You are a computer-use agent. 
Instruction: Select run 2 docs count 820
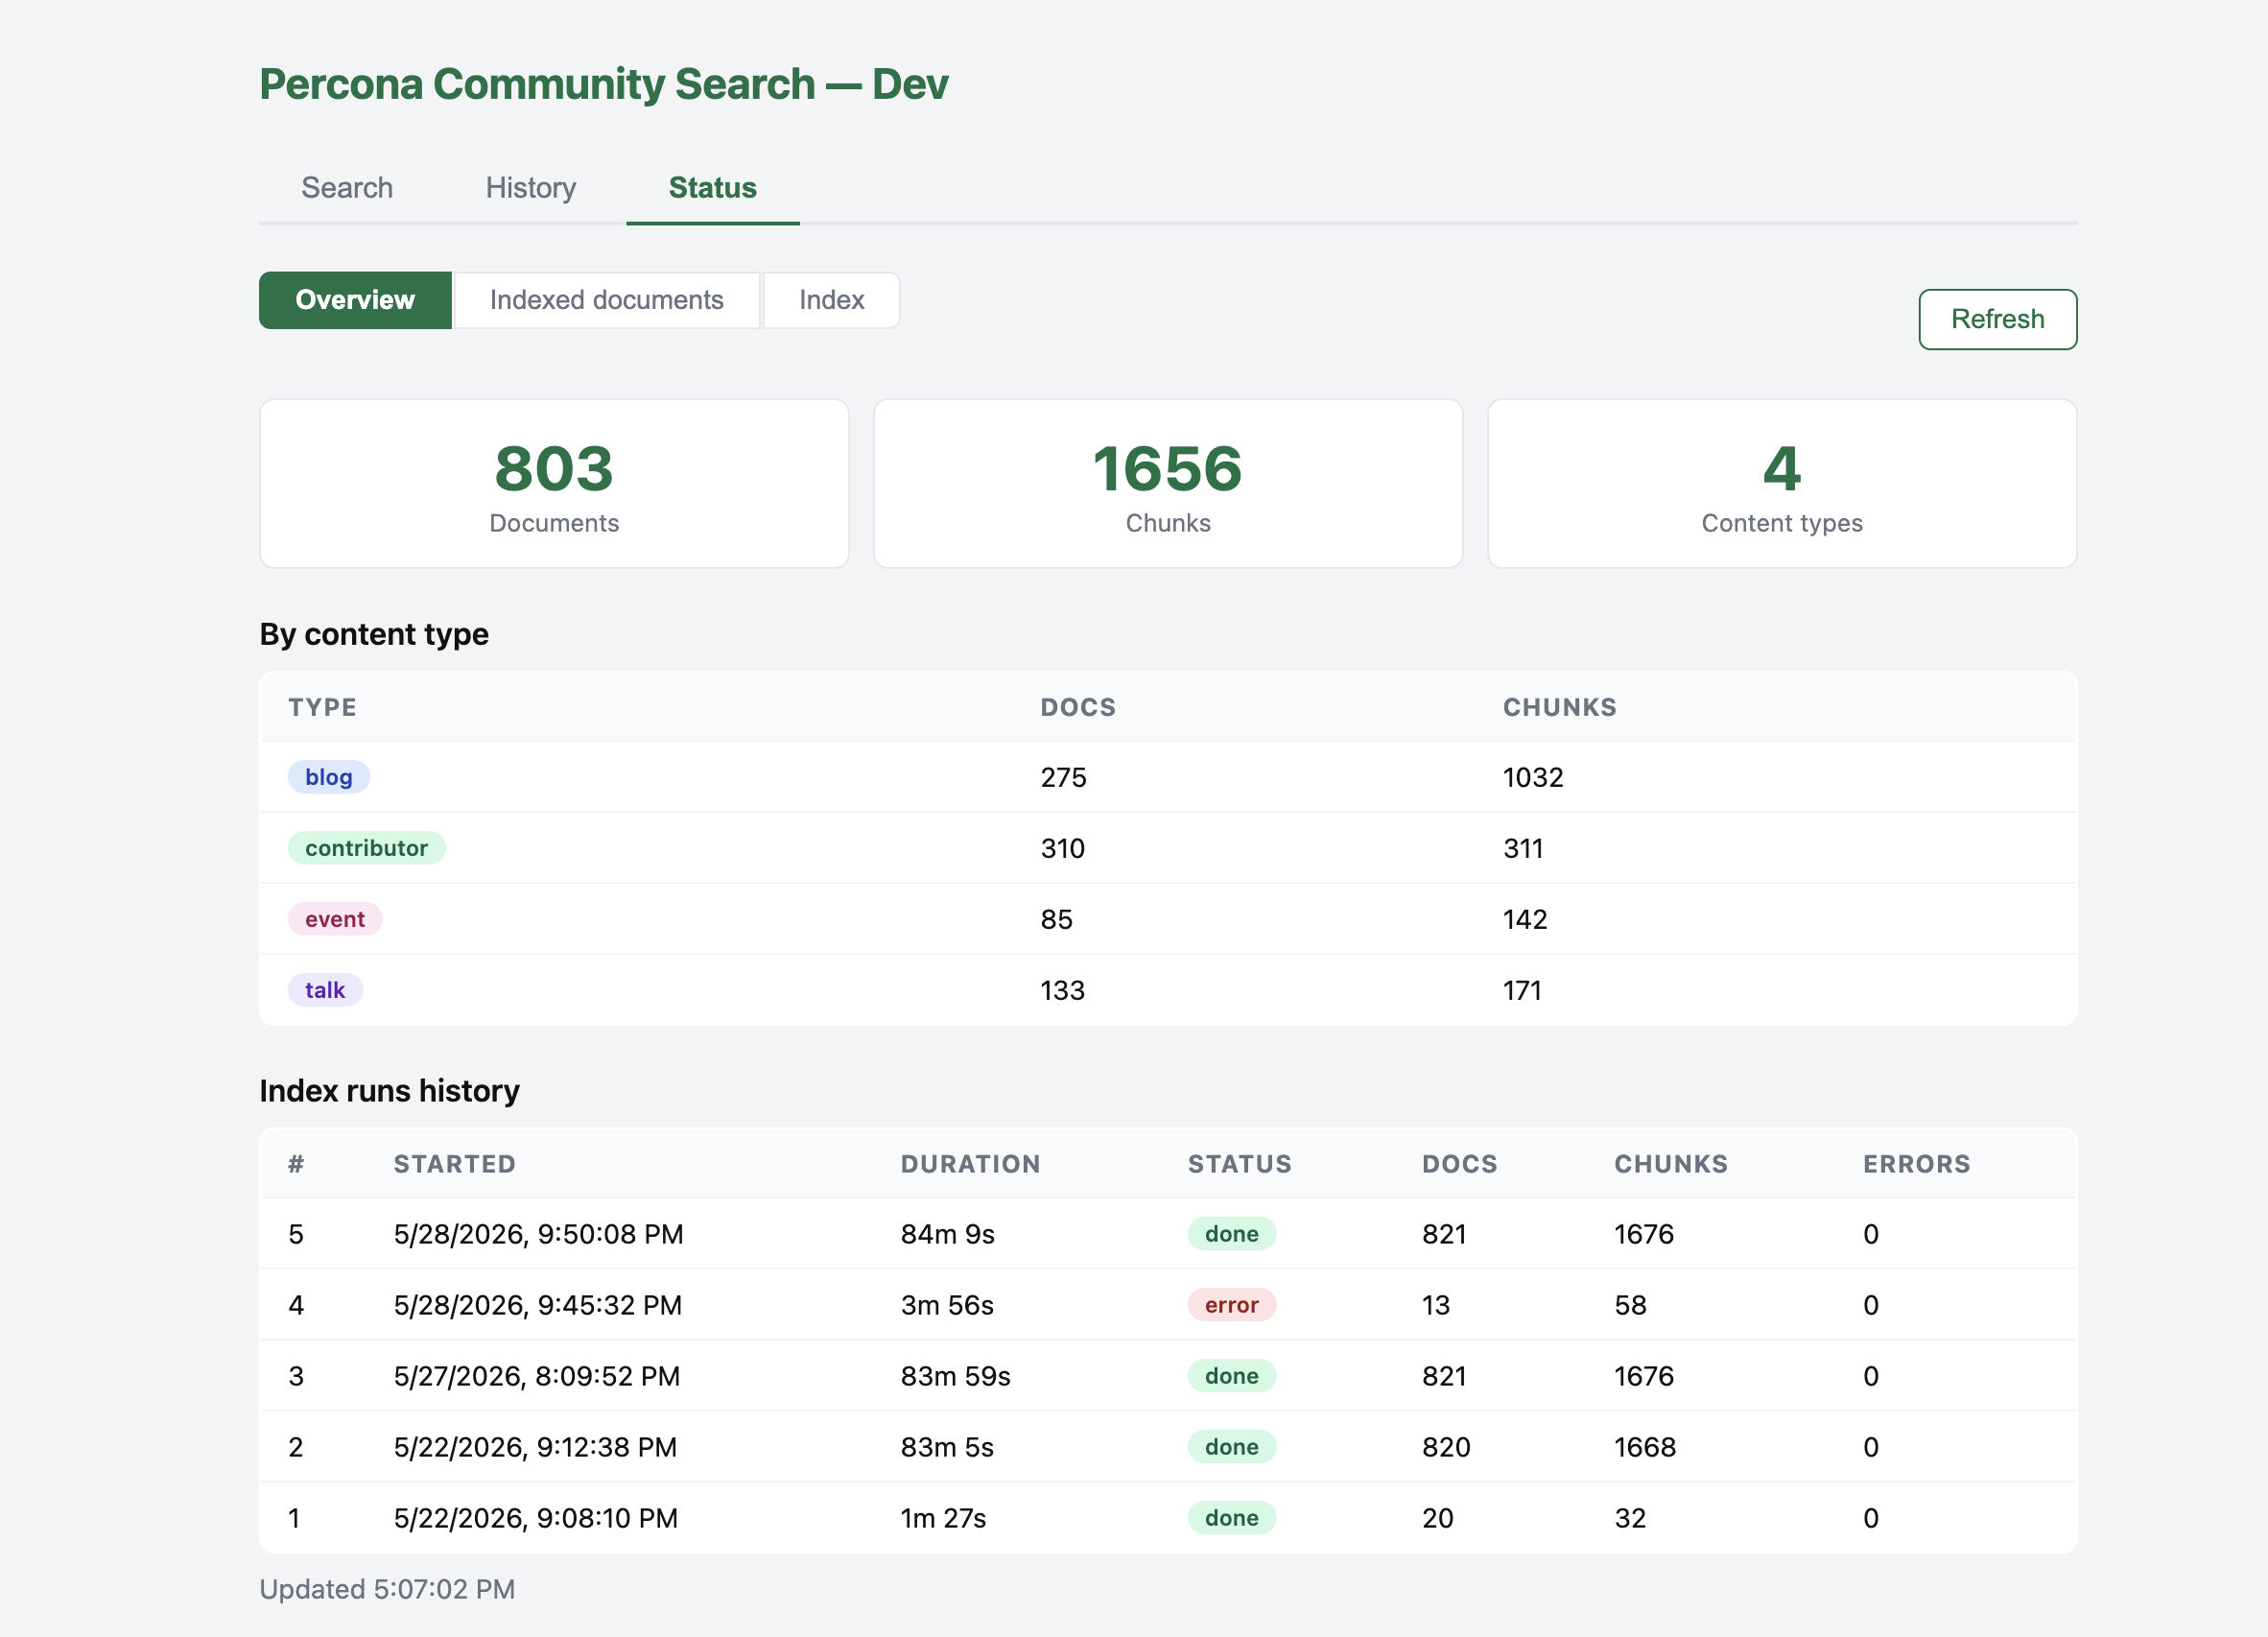[1446, 1447]
